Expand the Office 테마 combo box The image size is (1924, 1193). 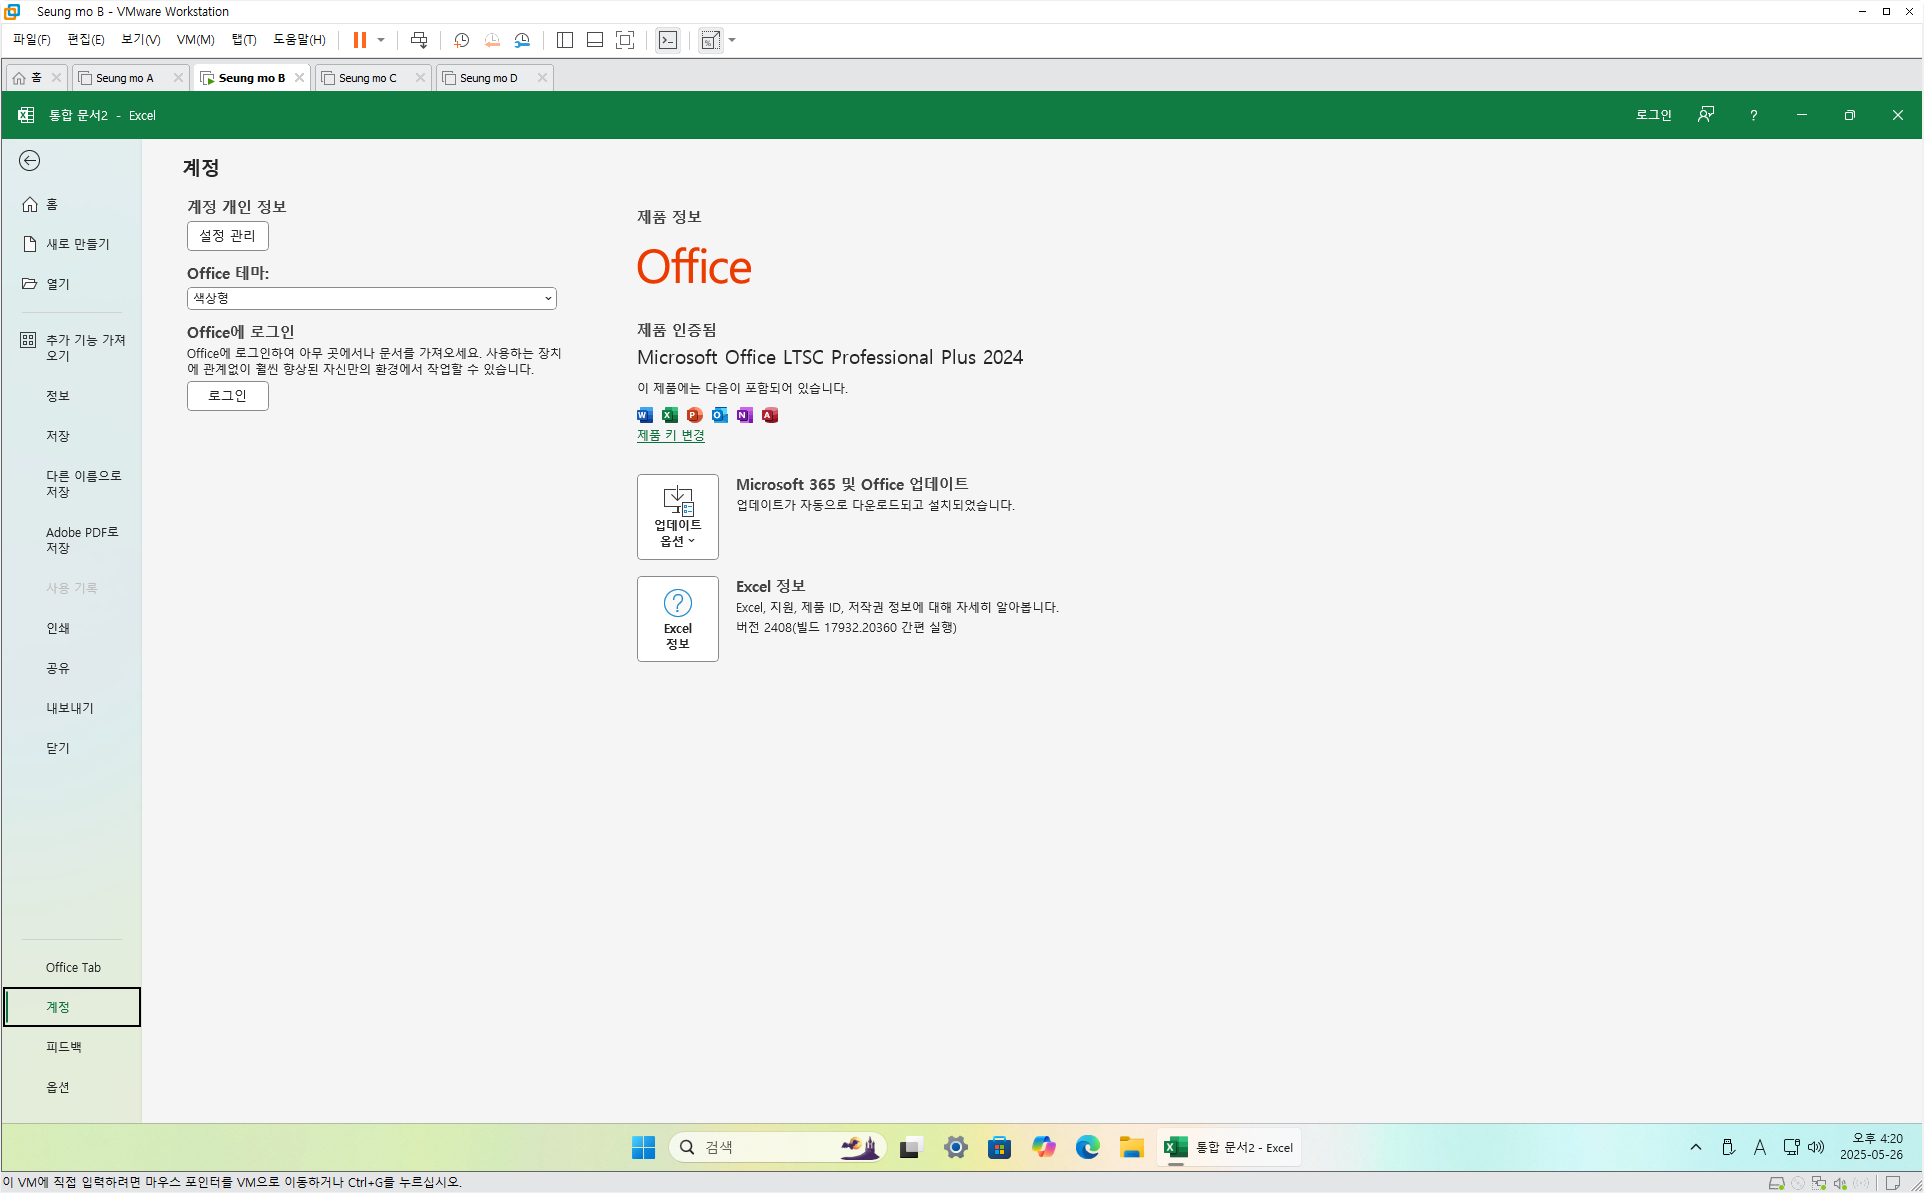(x=371, y=298)
